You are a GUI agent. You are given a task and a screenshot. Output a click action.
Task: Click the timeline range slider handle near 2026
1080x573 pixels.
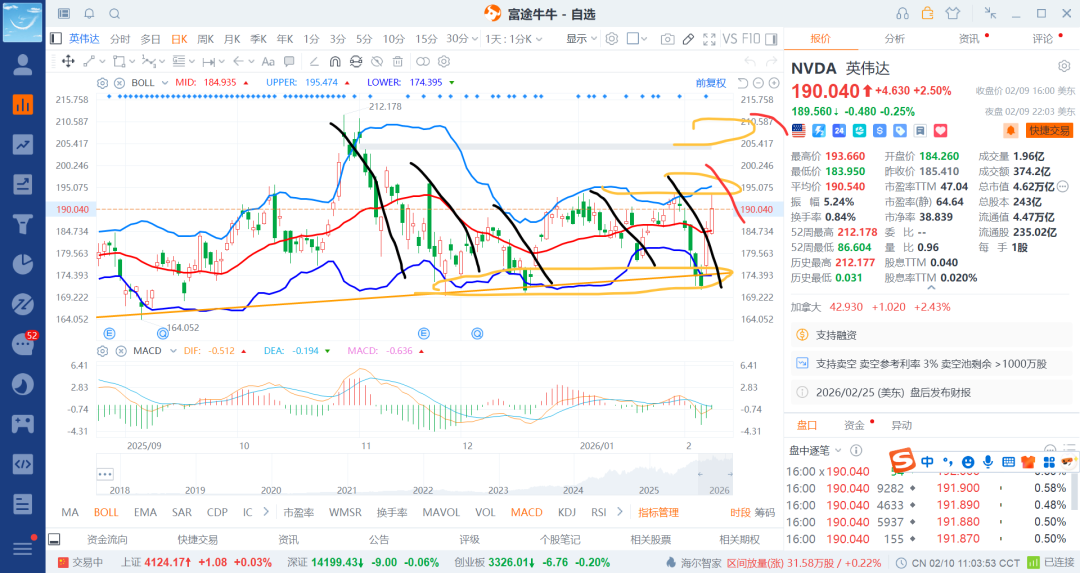[x=700, y=474]
